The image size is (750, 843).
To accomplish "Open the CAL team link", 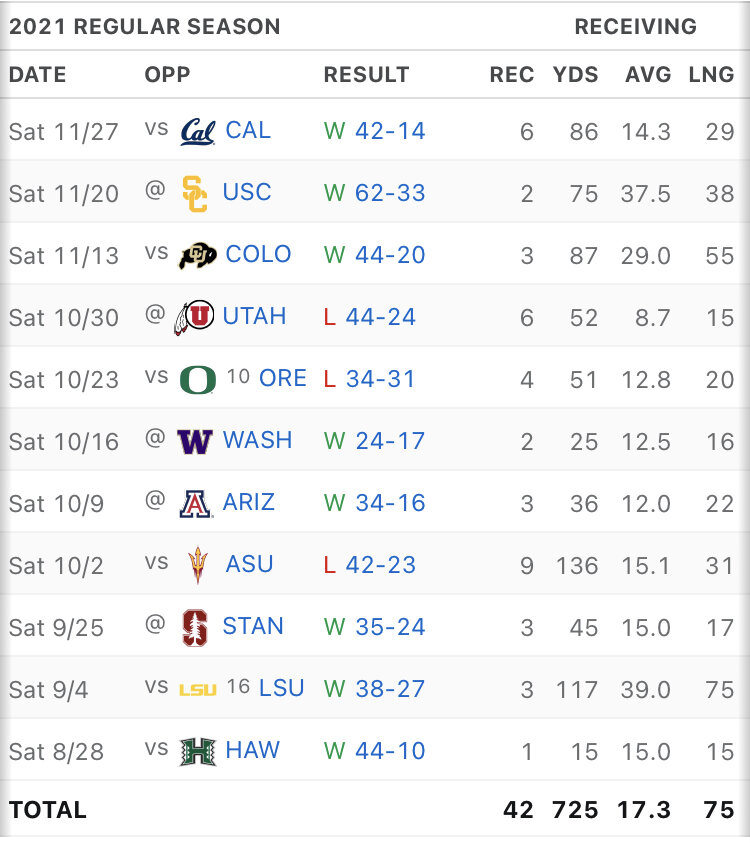I will [x=248, y=130].
